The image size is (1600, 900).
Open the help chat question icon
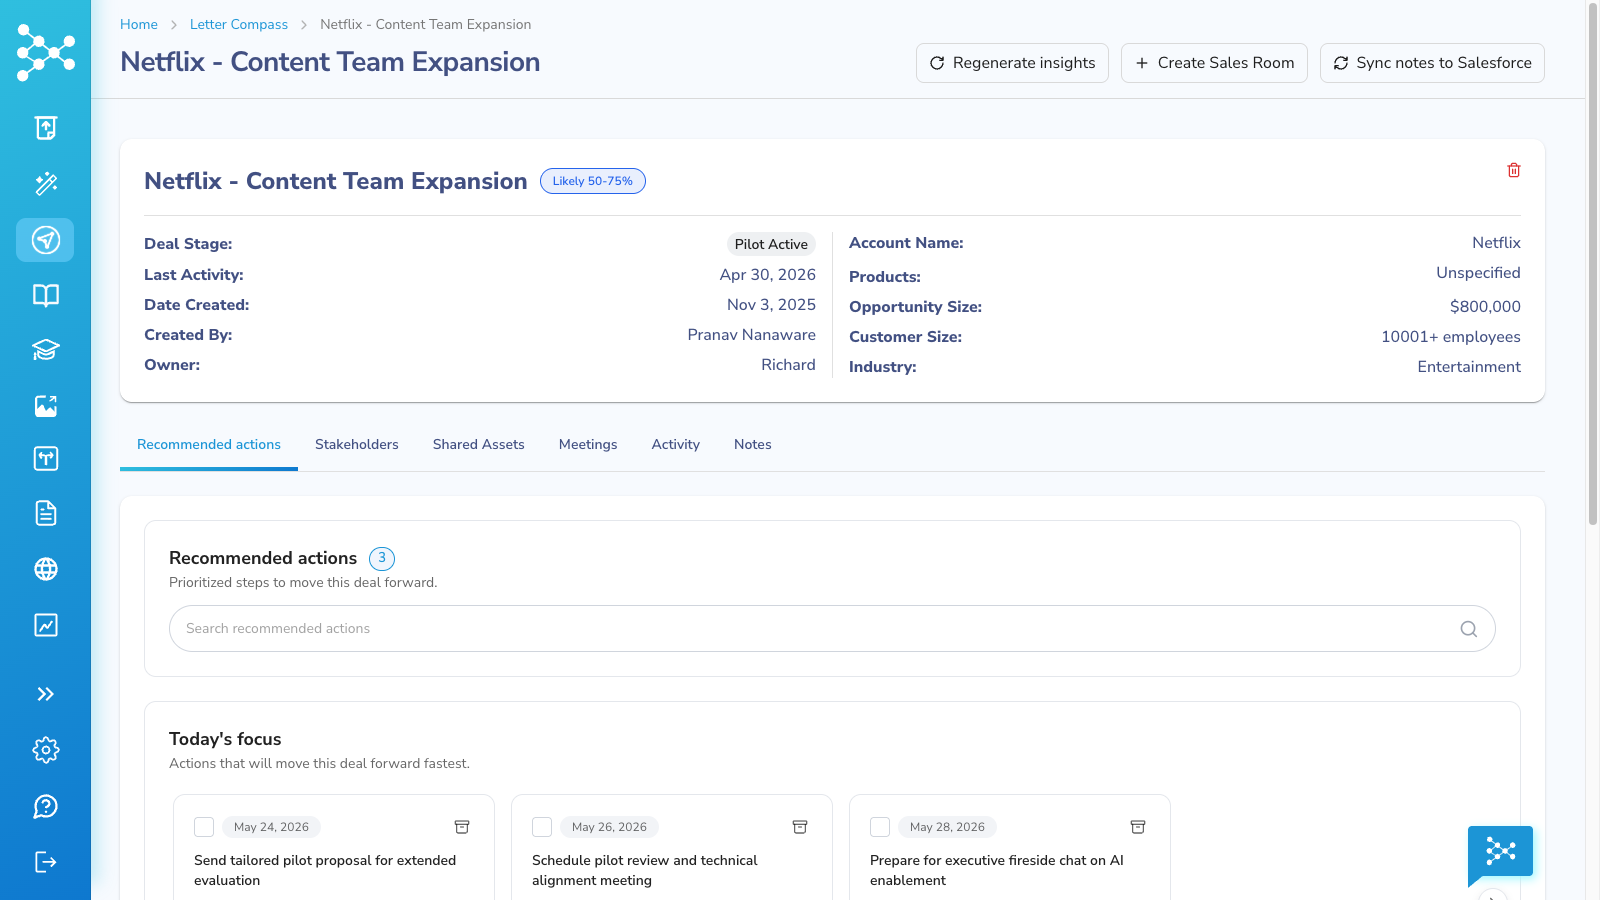[46, 806]
